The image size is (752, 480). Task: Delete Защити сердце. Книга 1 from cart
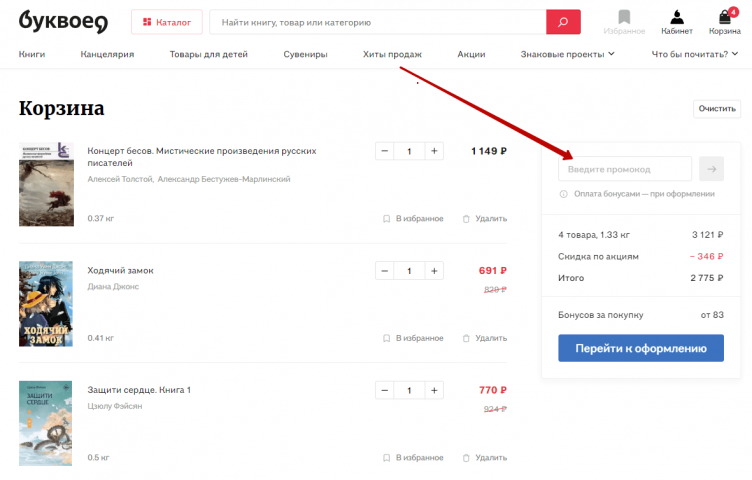pos(485,457)
